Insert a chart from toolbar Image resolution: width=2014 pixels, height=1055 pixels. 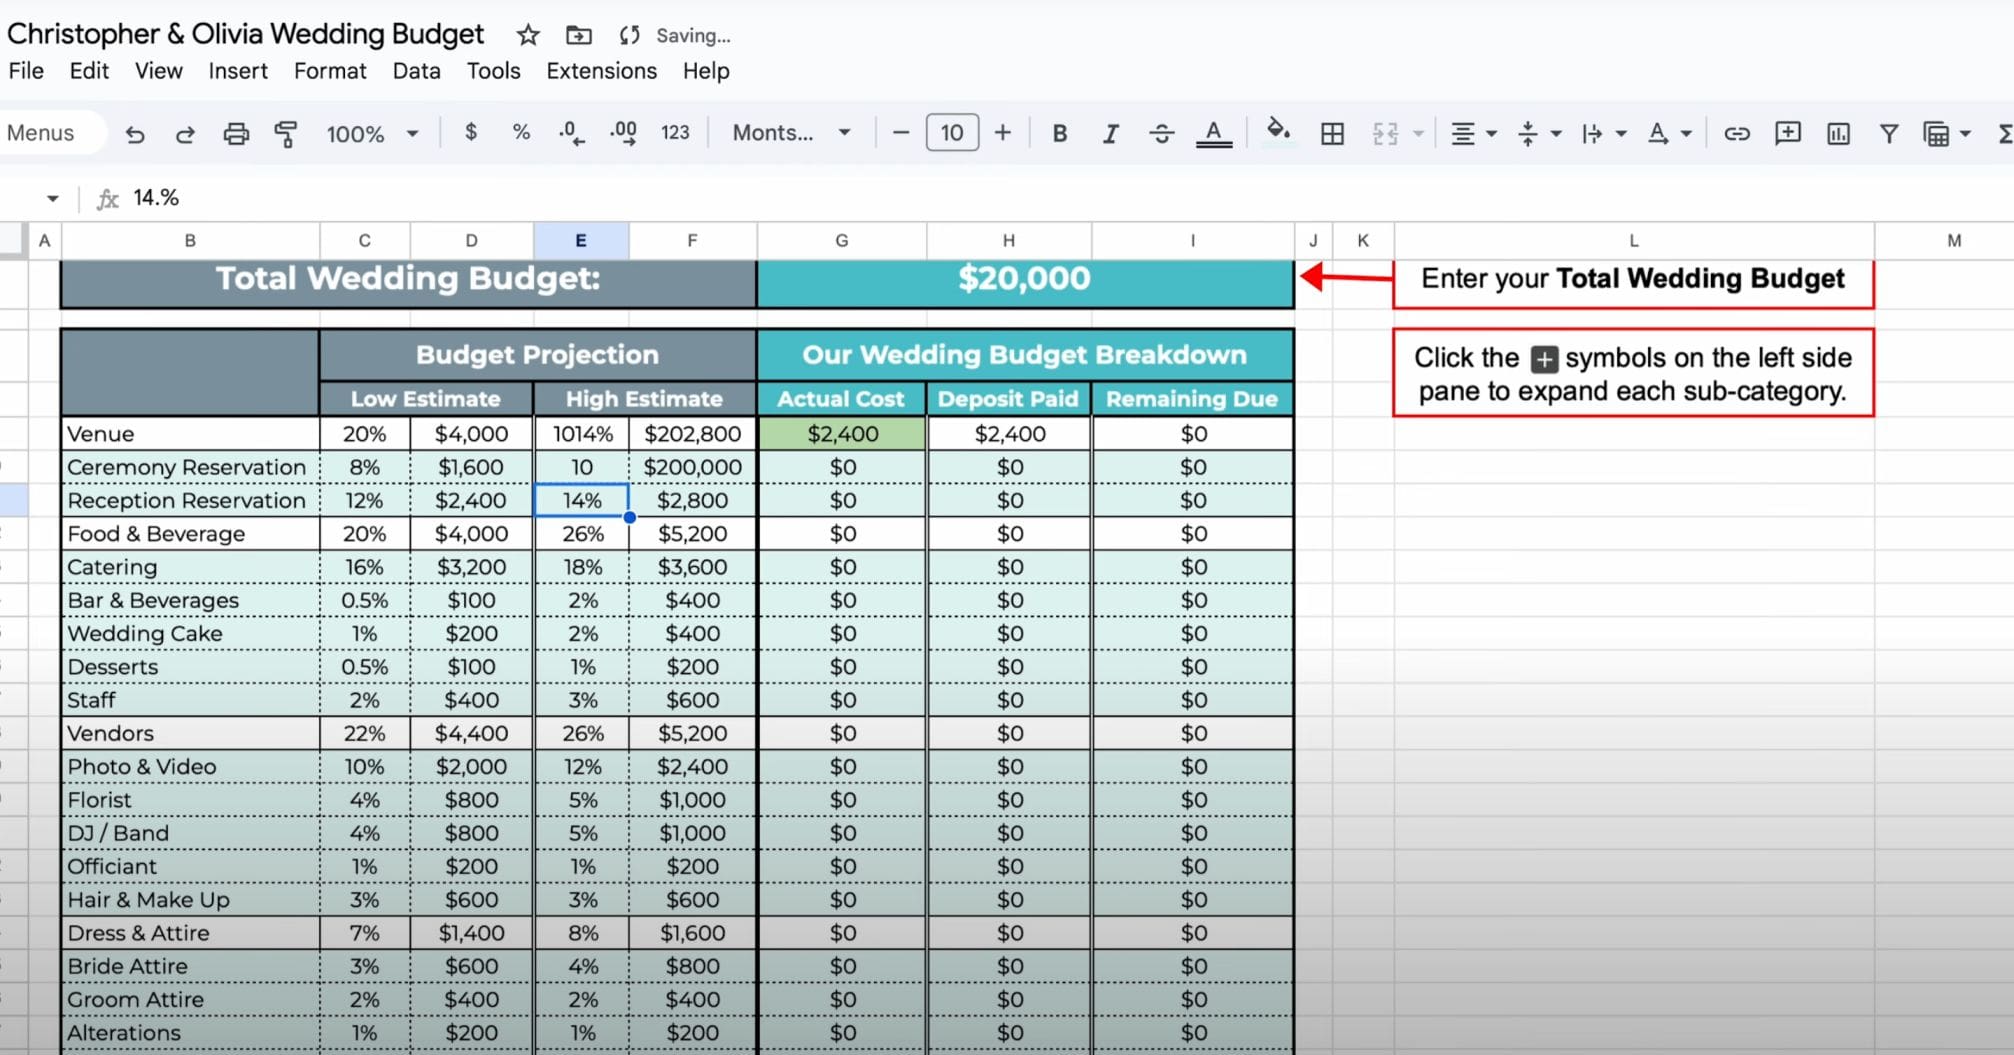1838,134
